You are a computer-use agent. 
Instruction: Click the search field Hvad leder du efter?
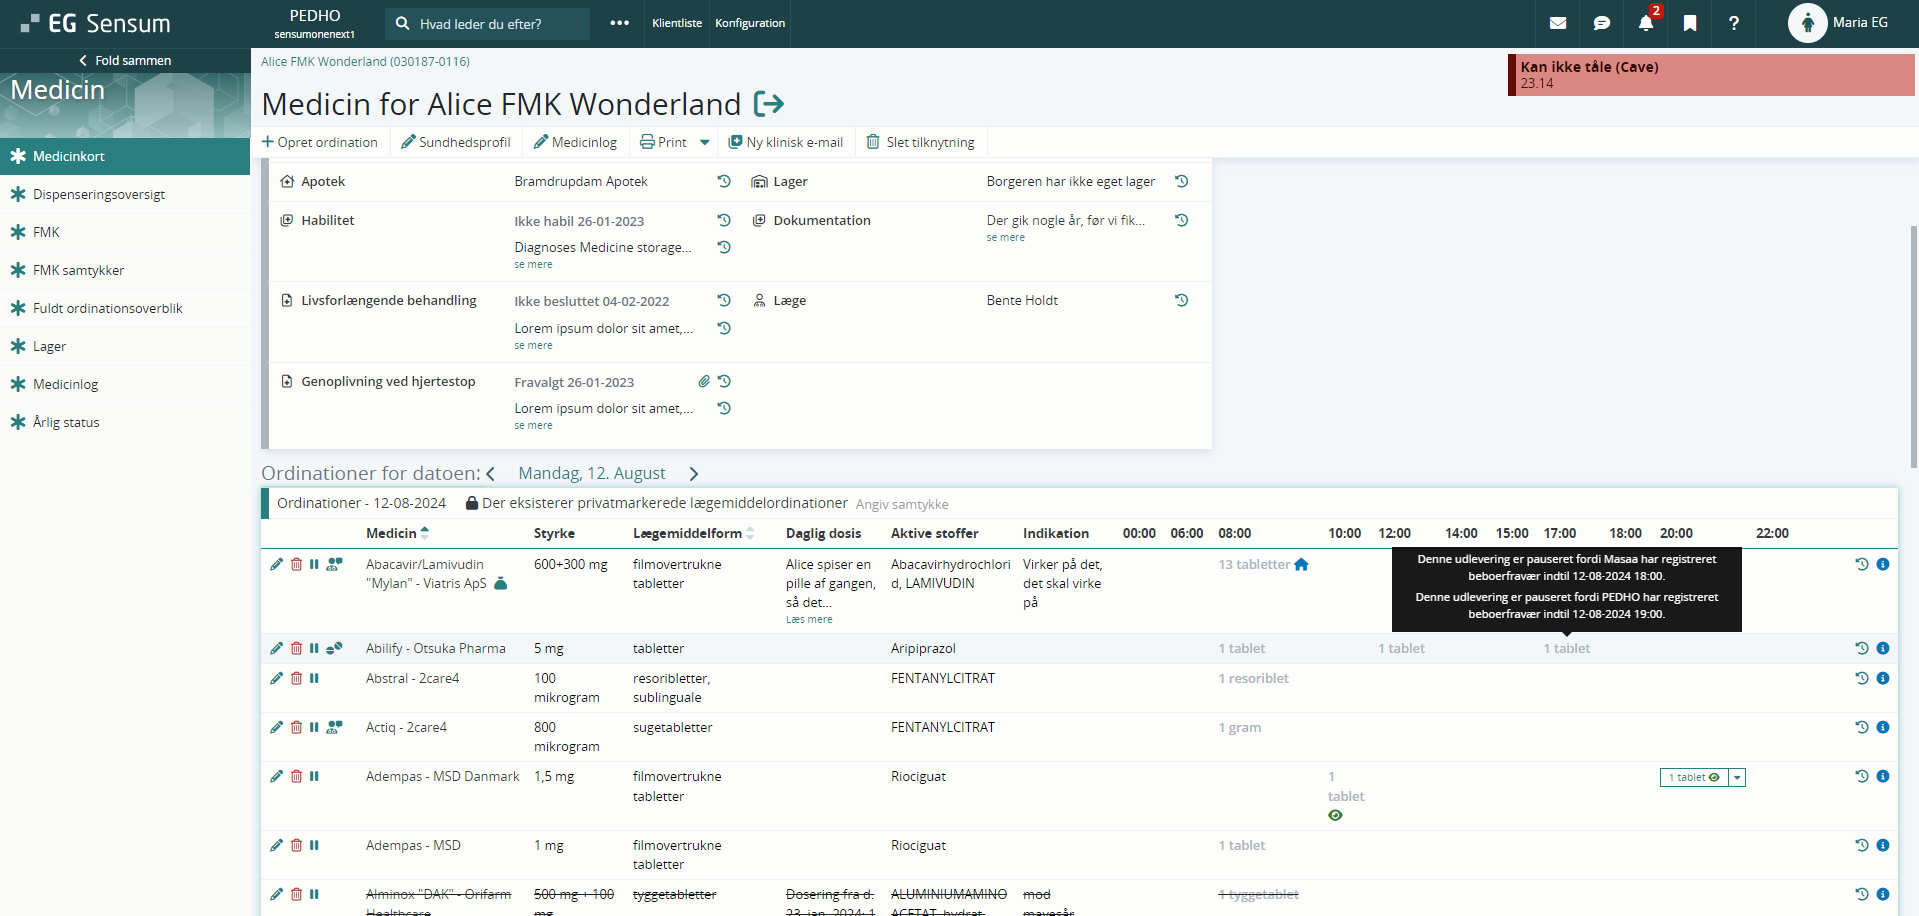(488, 23)
